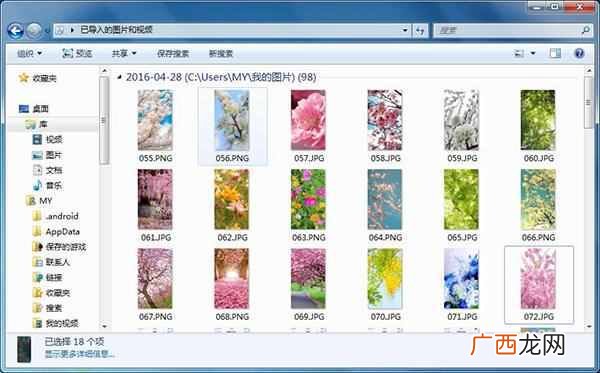This screenshot has width=600, height=373.
Task: Select the 收藏夹 star icon in sidebar
Action: pos(24,78)
